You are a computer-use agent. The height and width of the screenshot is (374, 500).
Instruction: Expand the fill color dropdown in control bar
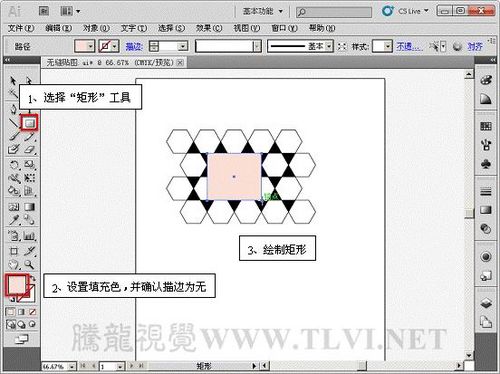click(90, 46)
